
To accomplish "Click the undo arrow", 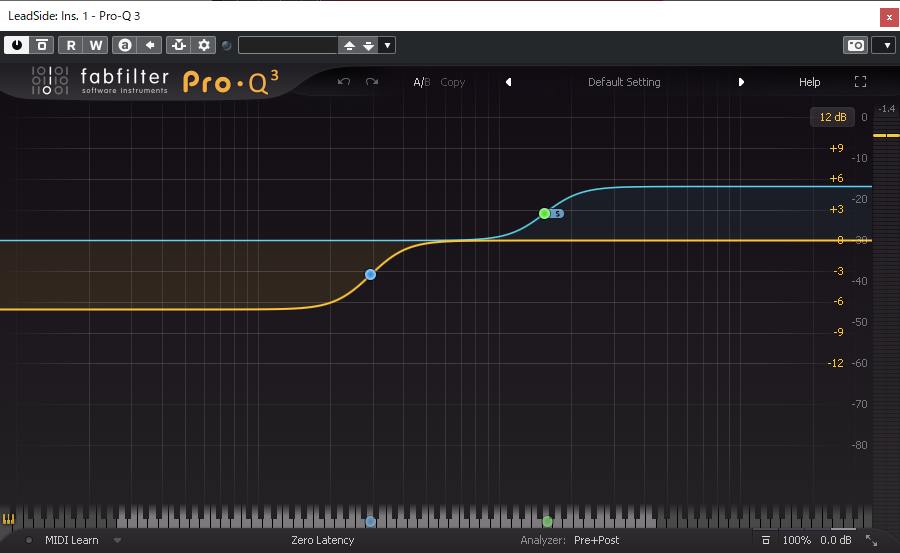I will pyautogui.click(x=344, y=82).
